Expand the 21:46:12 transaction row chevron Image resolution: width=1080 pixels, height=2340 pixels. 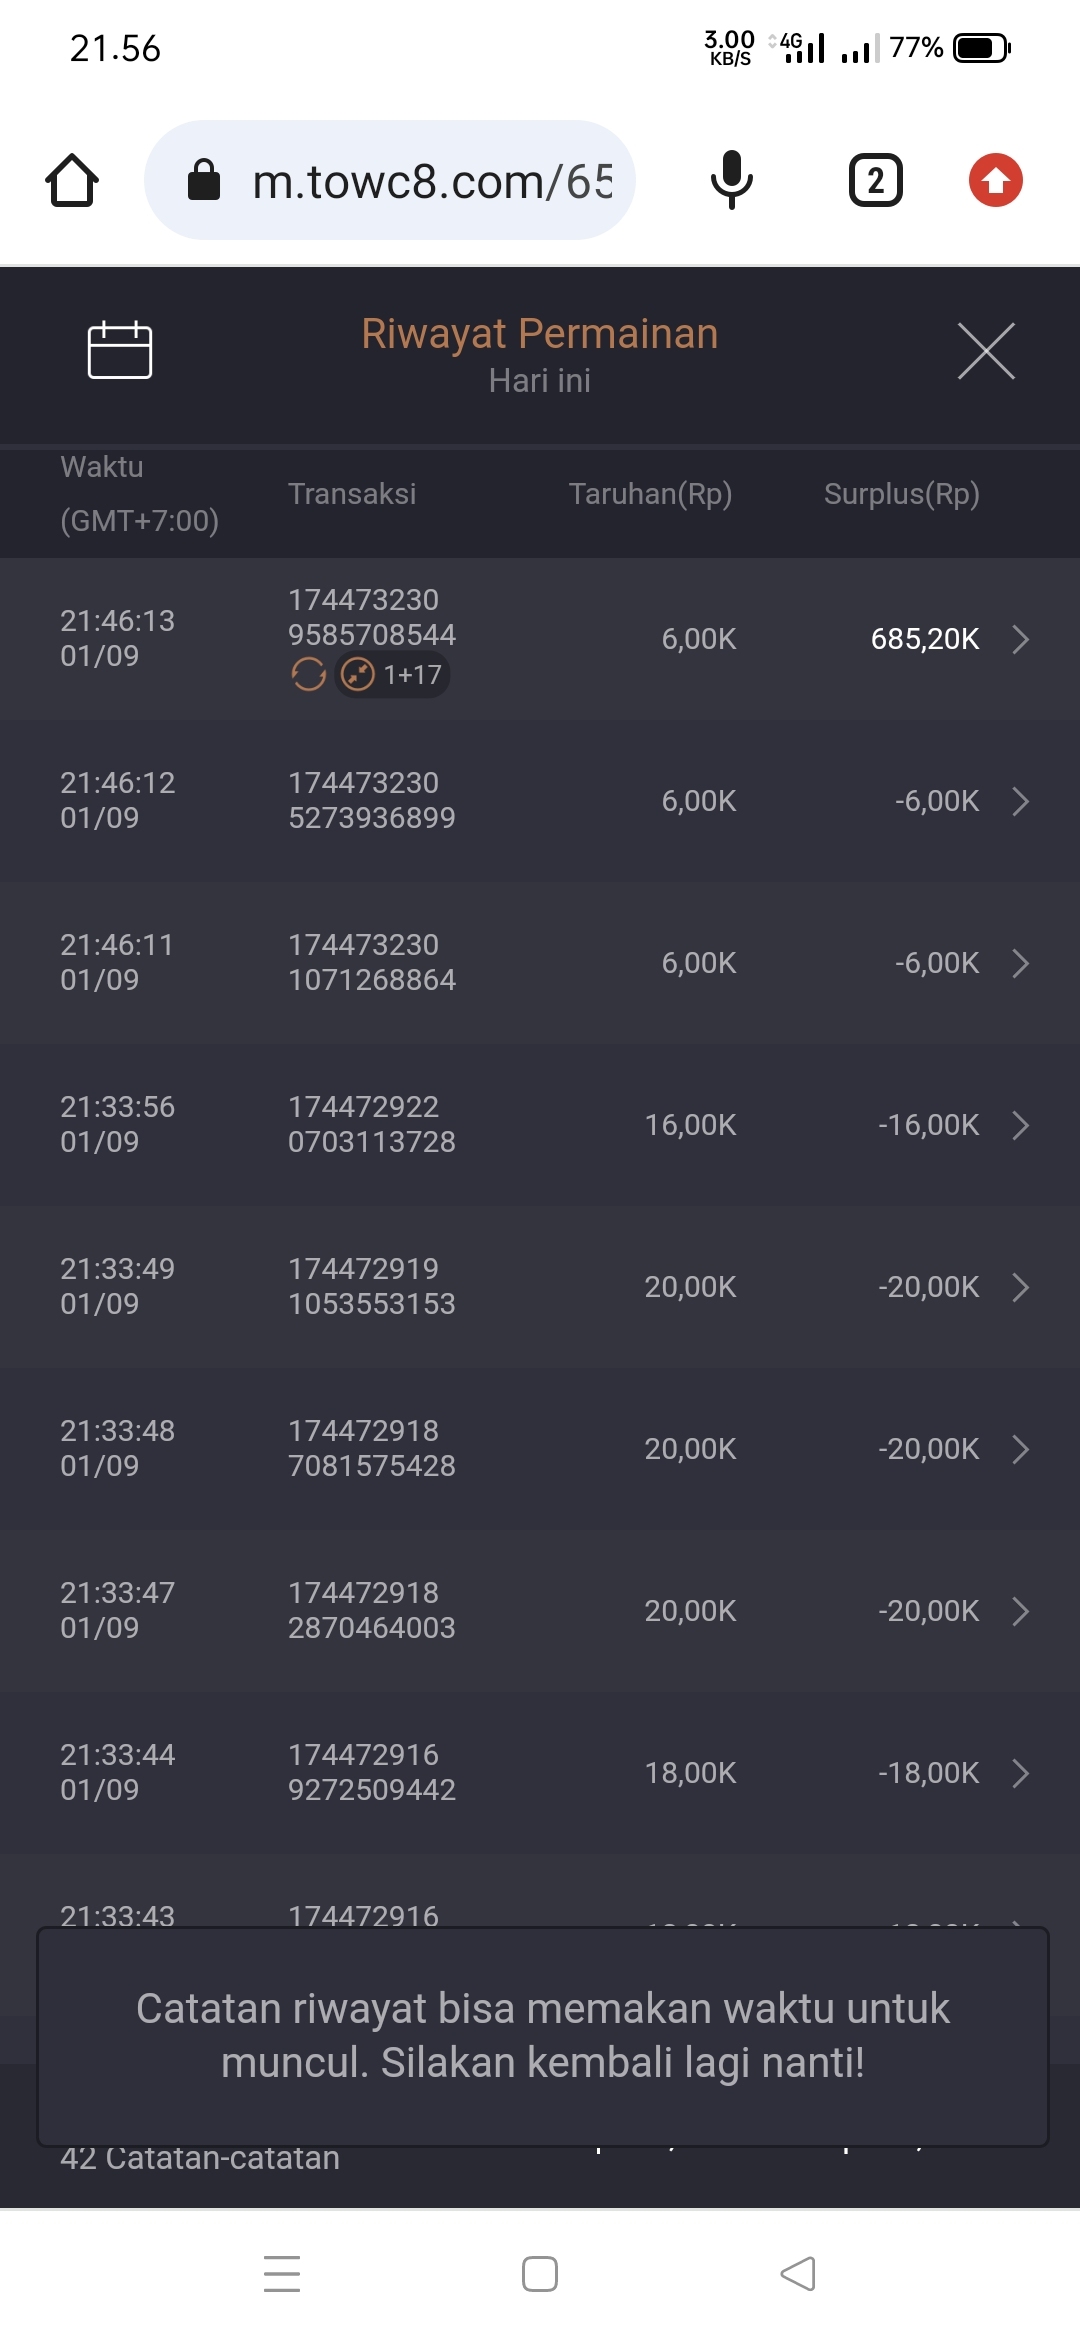click(1020, 801)
